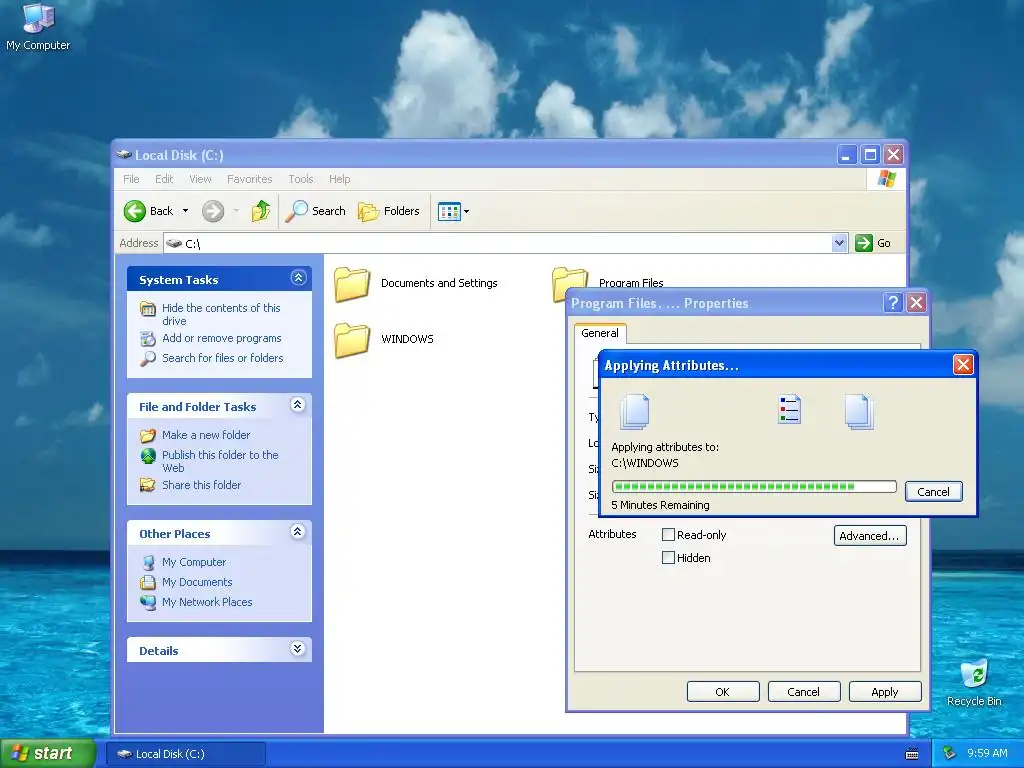Go back with the green Back arrow

(x=135, y=211)
